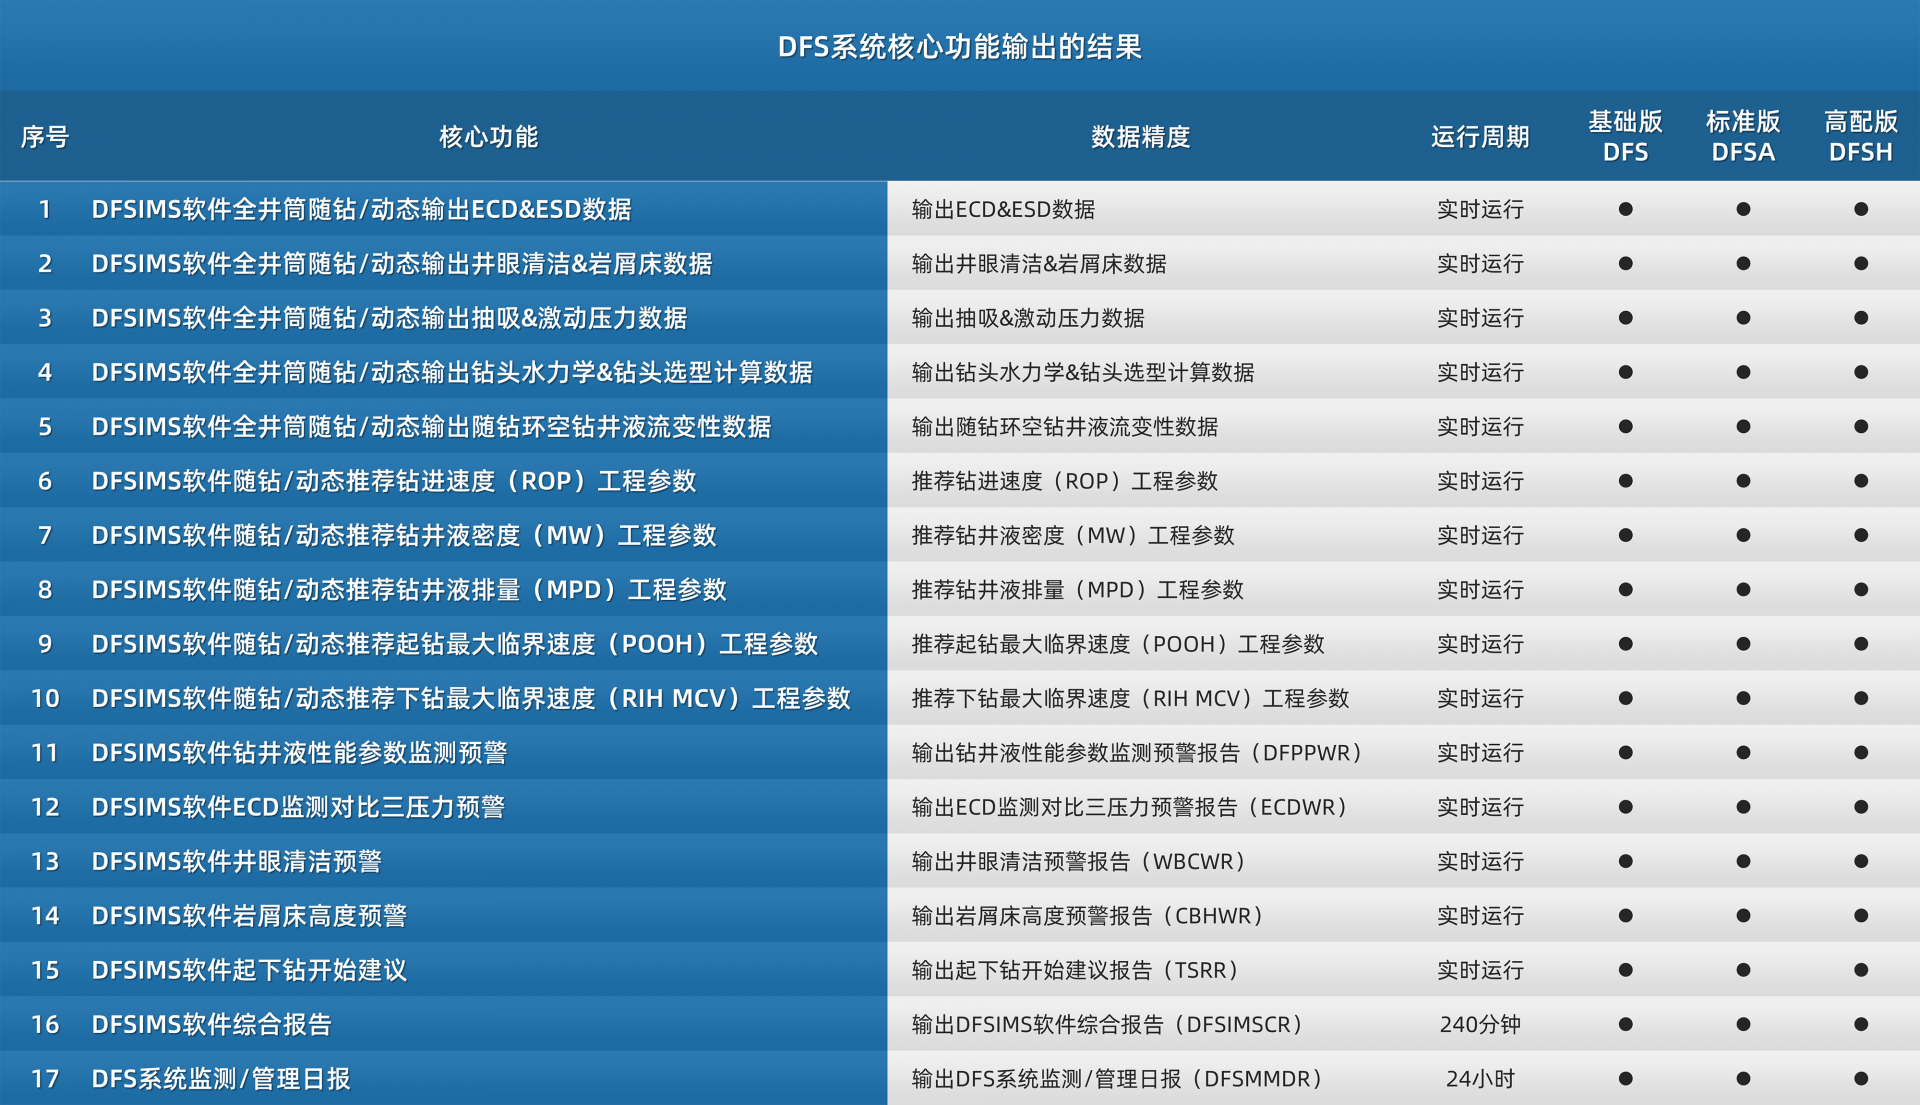Click the 240分钟 run period cell
The width and height of the screenshot is (1920, 1105).
(x=1480, y=1024)
